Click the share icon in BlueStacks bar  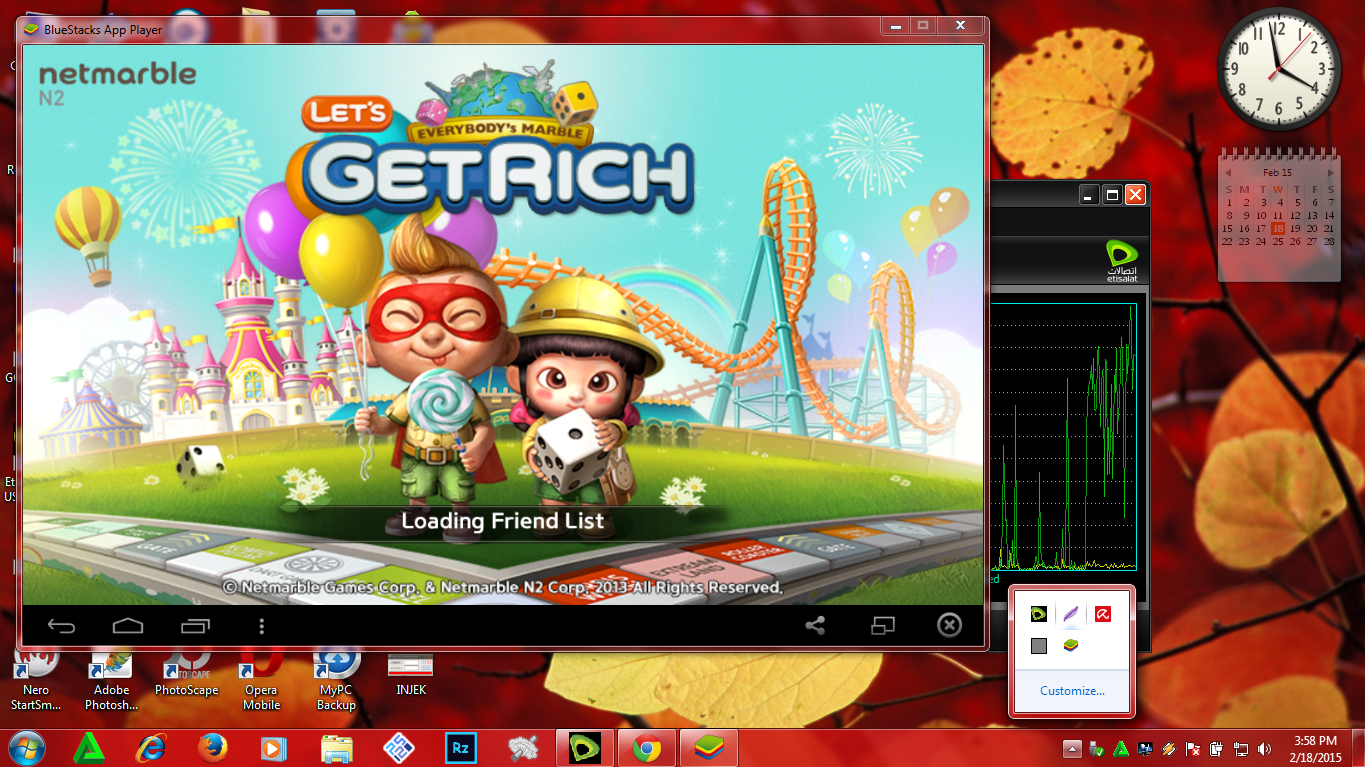[815, 626]
